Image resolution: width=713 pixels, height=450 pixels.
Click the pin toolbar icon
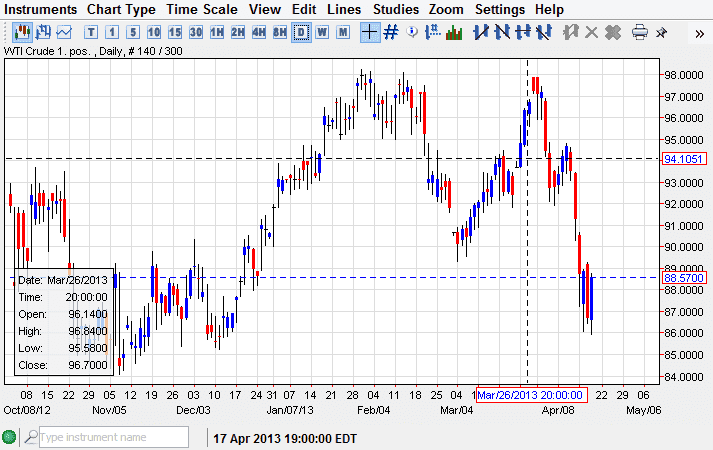(662, 32)
